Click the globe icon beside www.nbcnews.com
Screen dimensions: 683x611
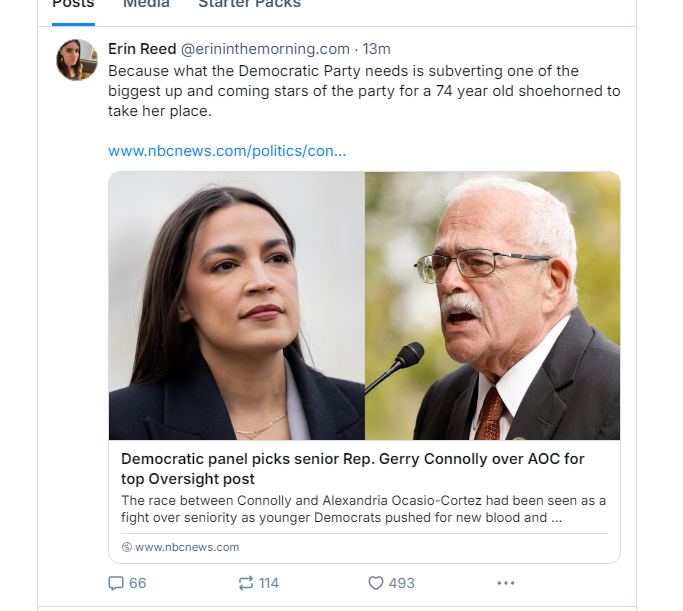tap(127, 547)
